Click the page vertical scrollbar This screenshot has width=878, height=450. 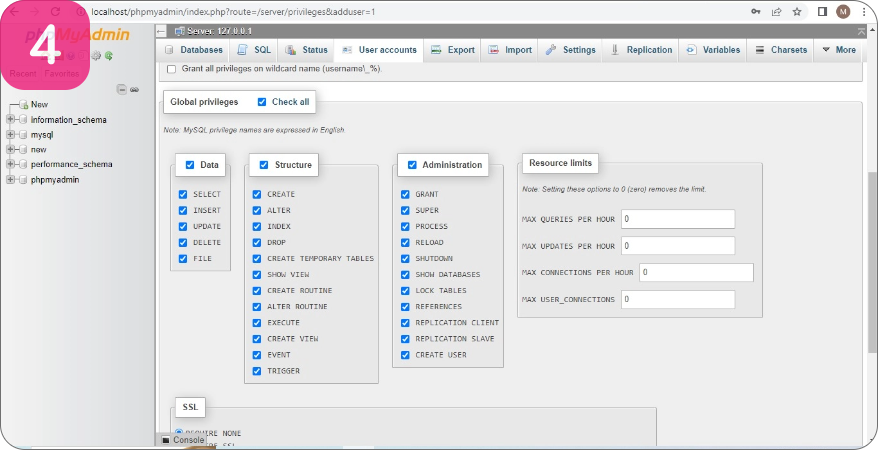click(x=872, y=261)
